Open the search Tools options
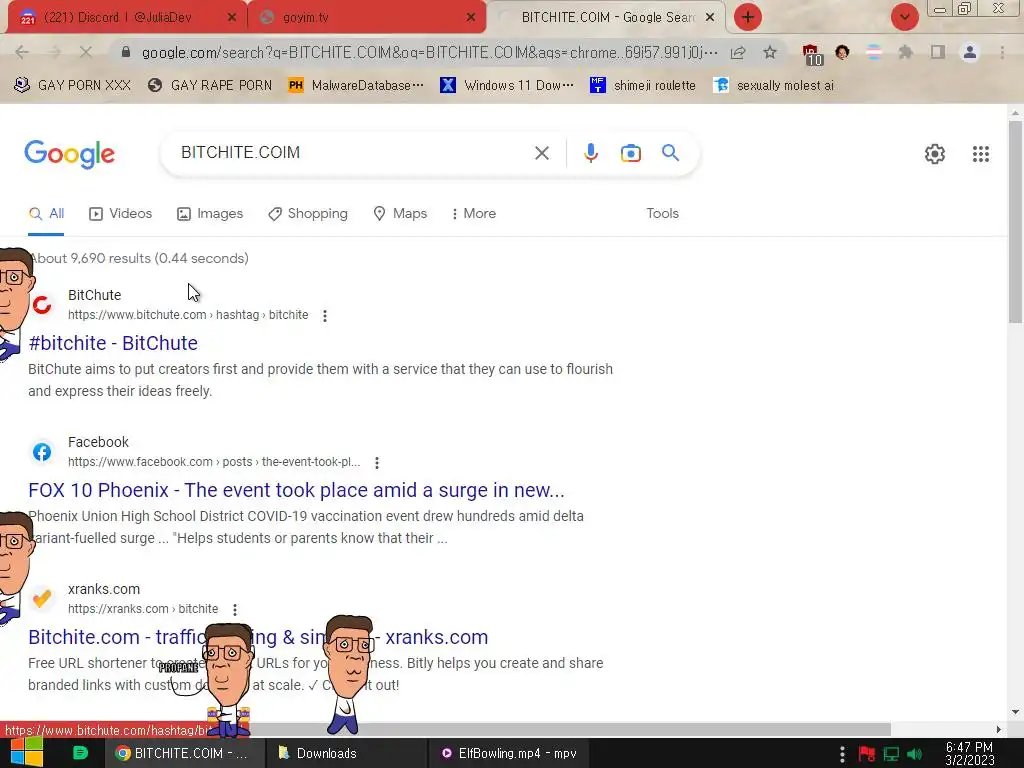The width and height of the screenshot is (1024, 768). (662, 214)
